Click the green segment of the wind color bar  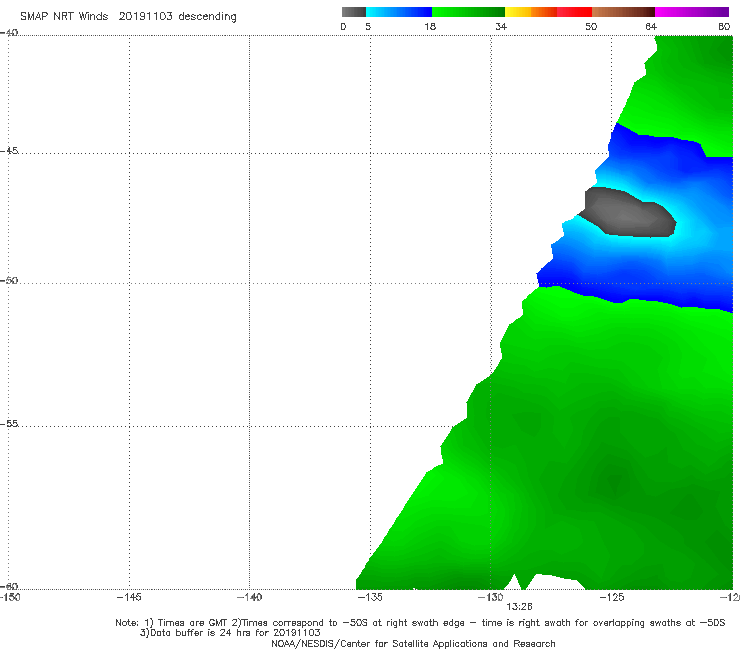click(468, 12)
